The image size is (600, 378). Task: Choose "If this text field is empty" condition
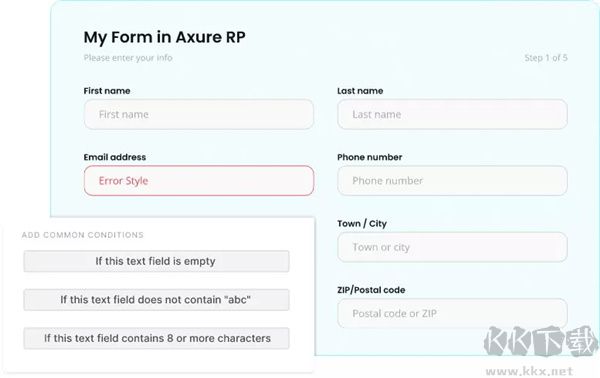[156, 261]
